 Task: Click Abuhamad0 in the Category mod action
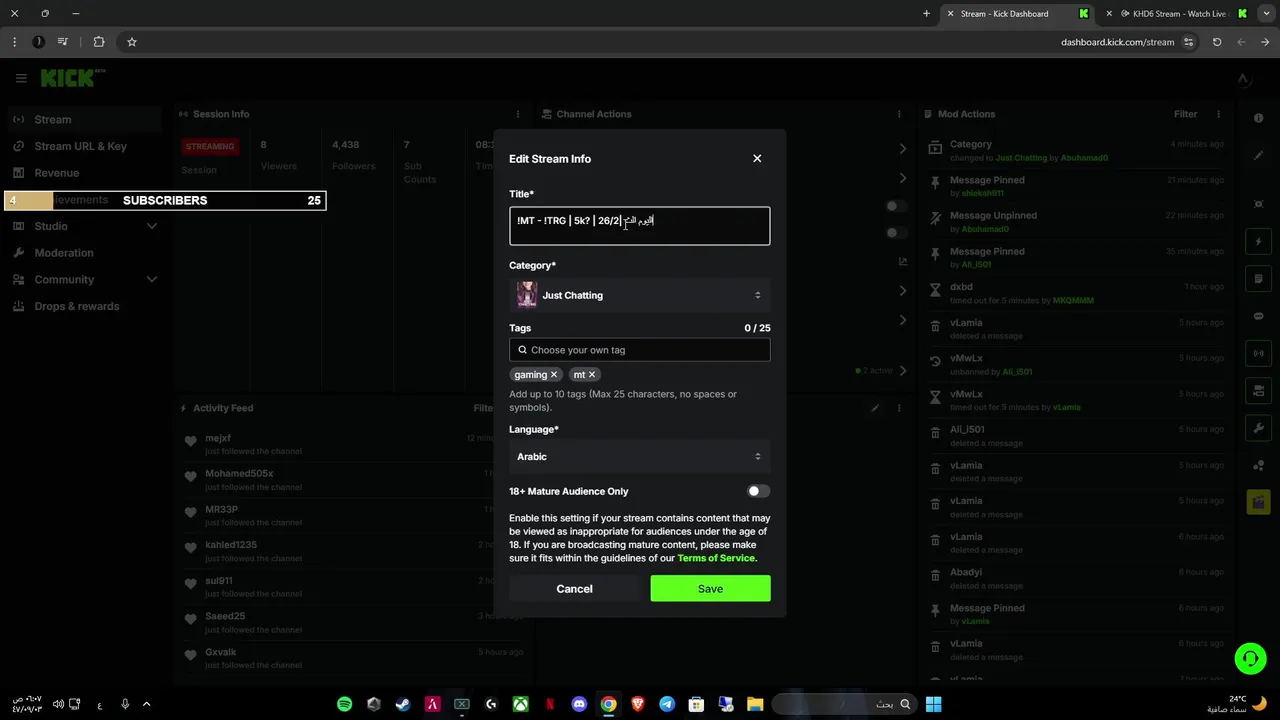click(x=1084, y=158)
